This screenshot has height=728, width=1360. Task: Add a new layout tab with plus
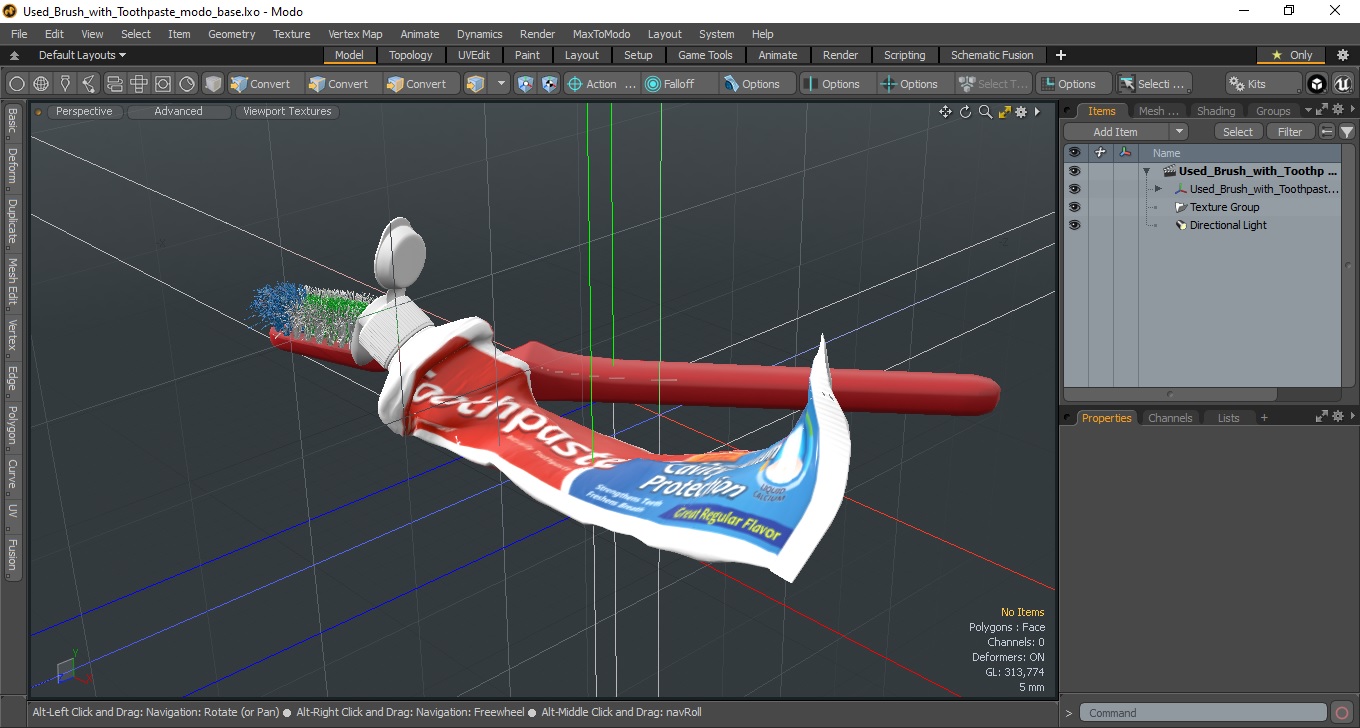[1061, 55]
